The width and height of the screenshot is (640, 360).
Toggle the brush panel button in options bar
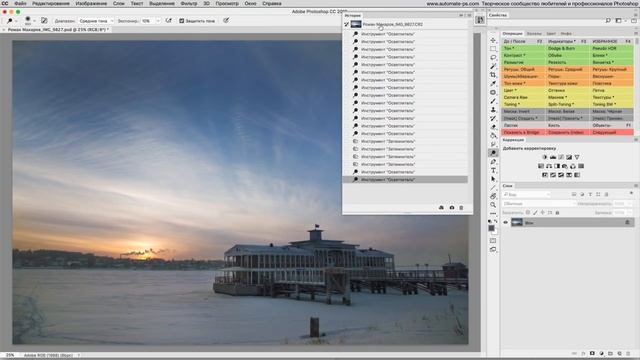pyautogui.click(x=44, y=20)
